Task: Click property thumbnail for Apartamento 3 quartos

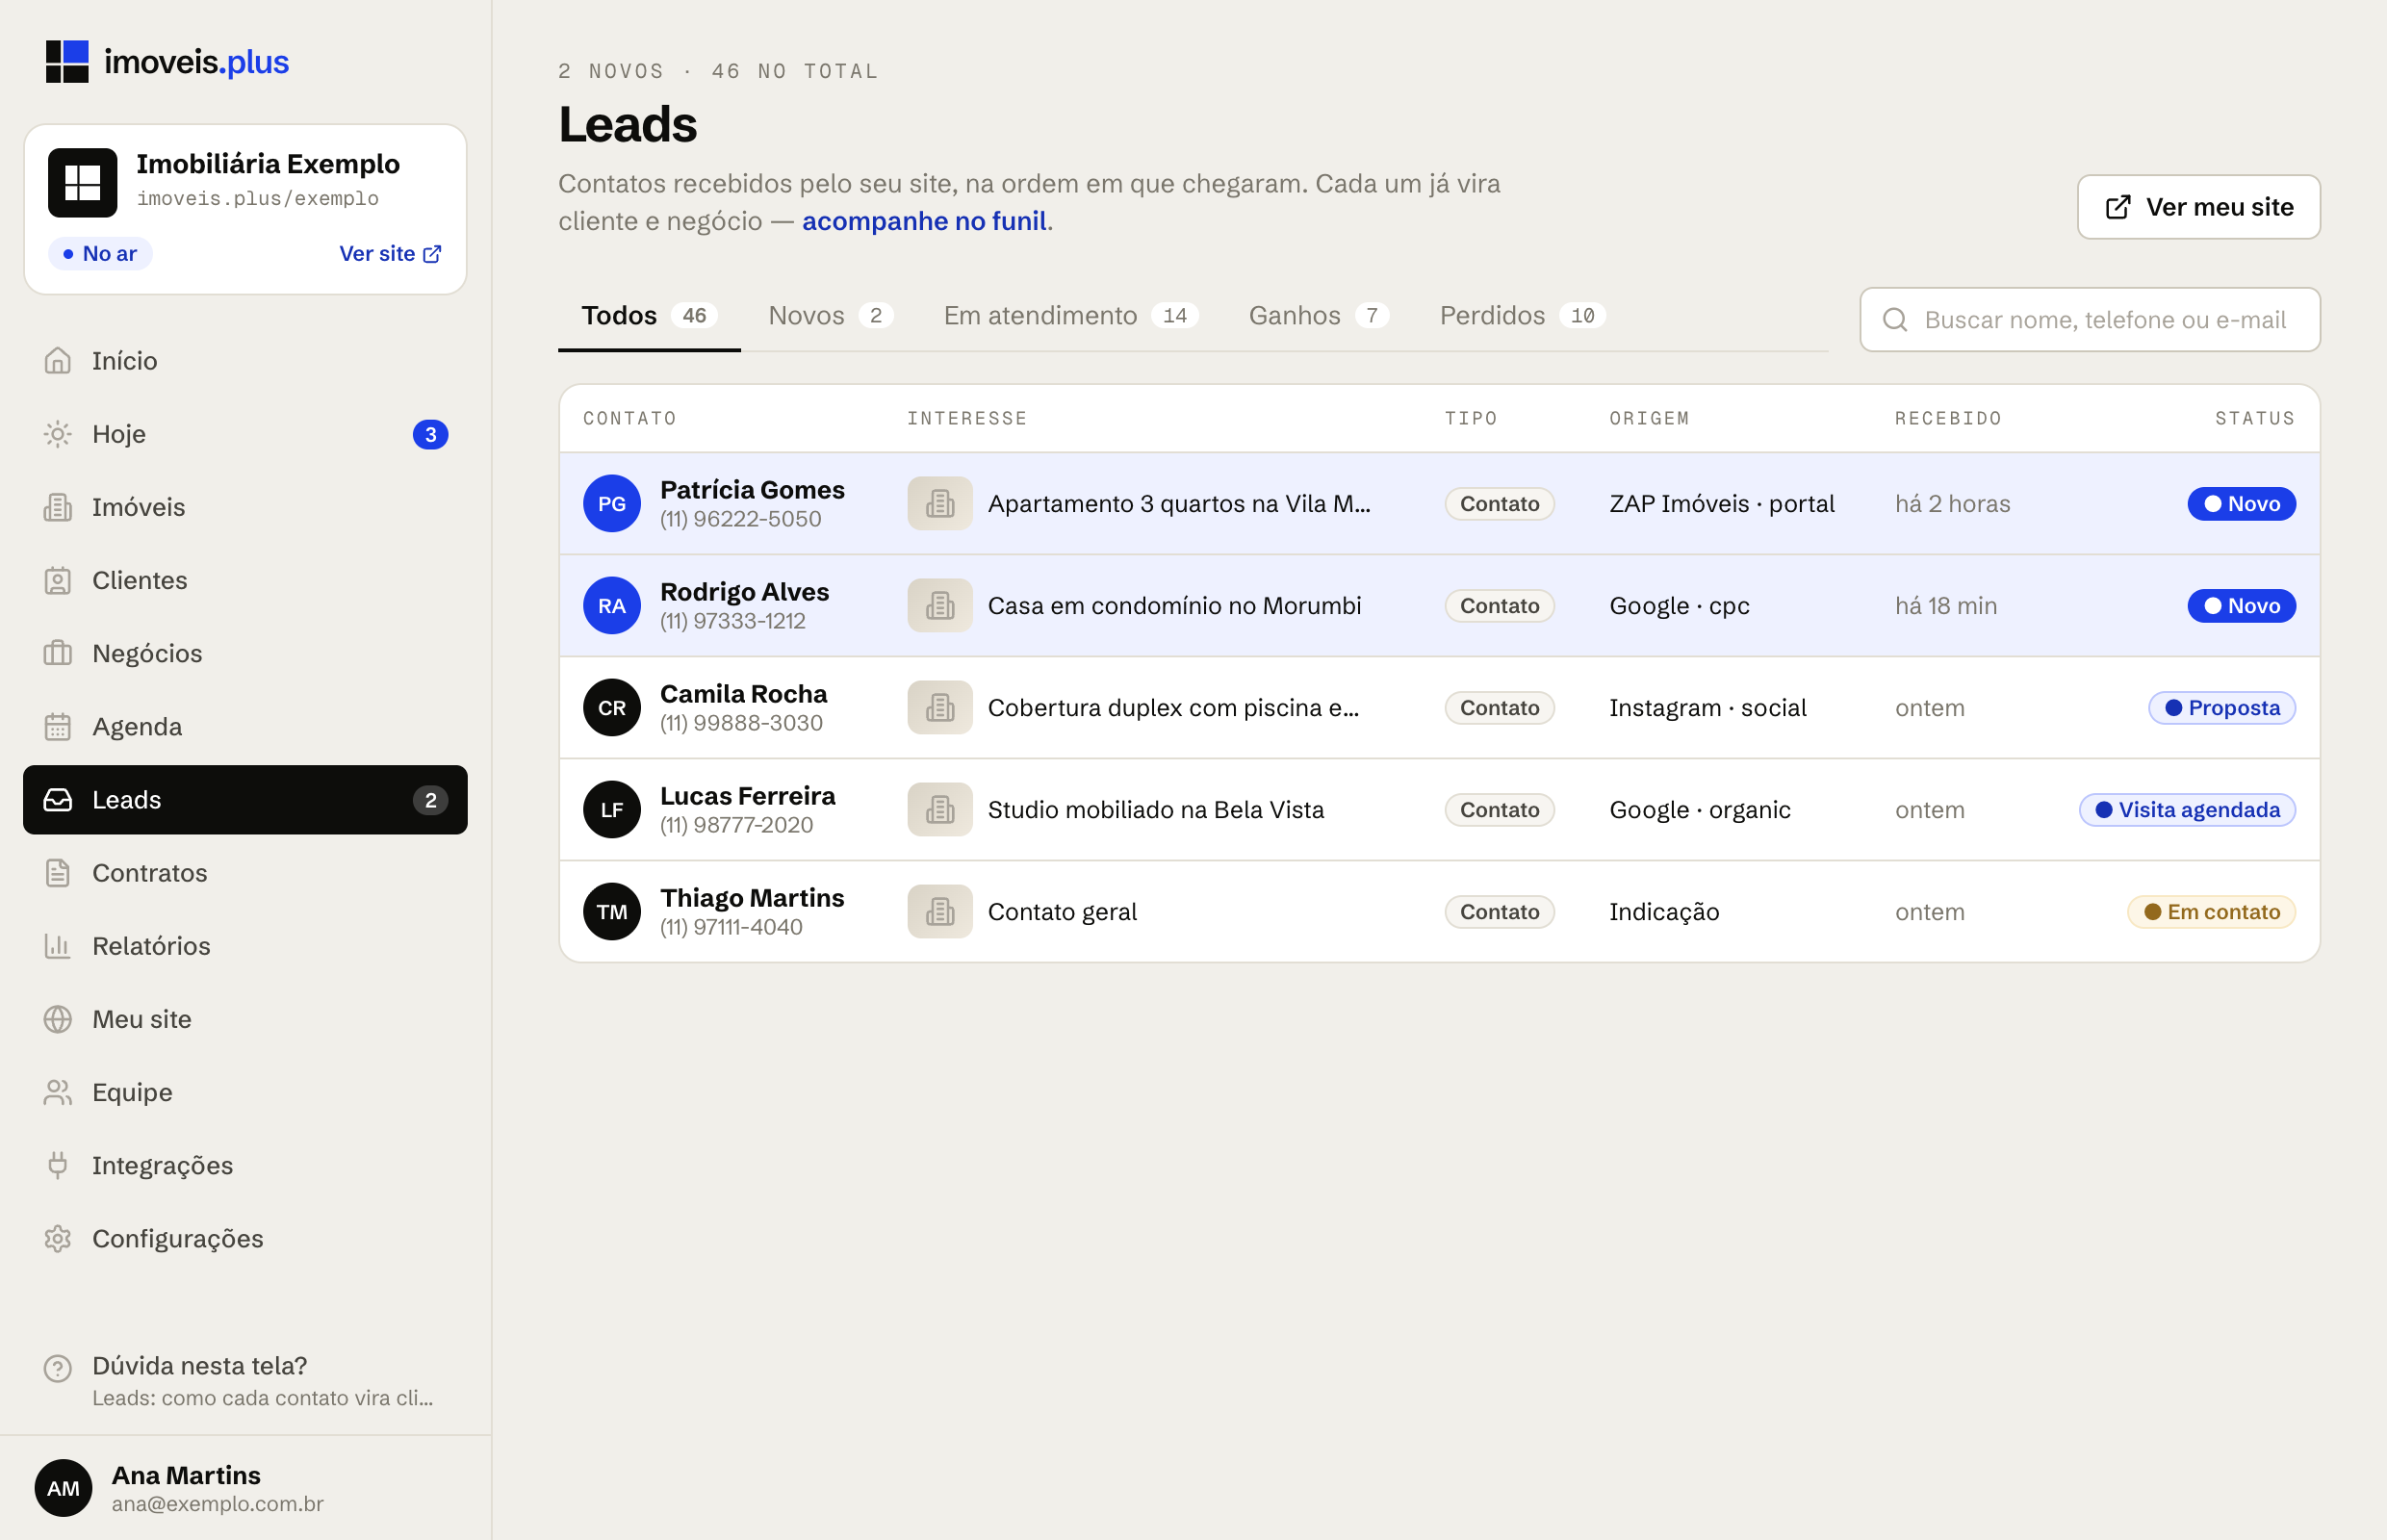Action: (x=940, y=504)
